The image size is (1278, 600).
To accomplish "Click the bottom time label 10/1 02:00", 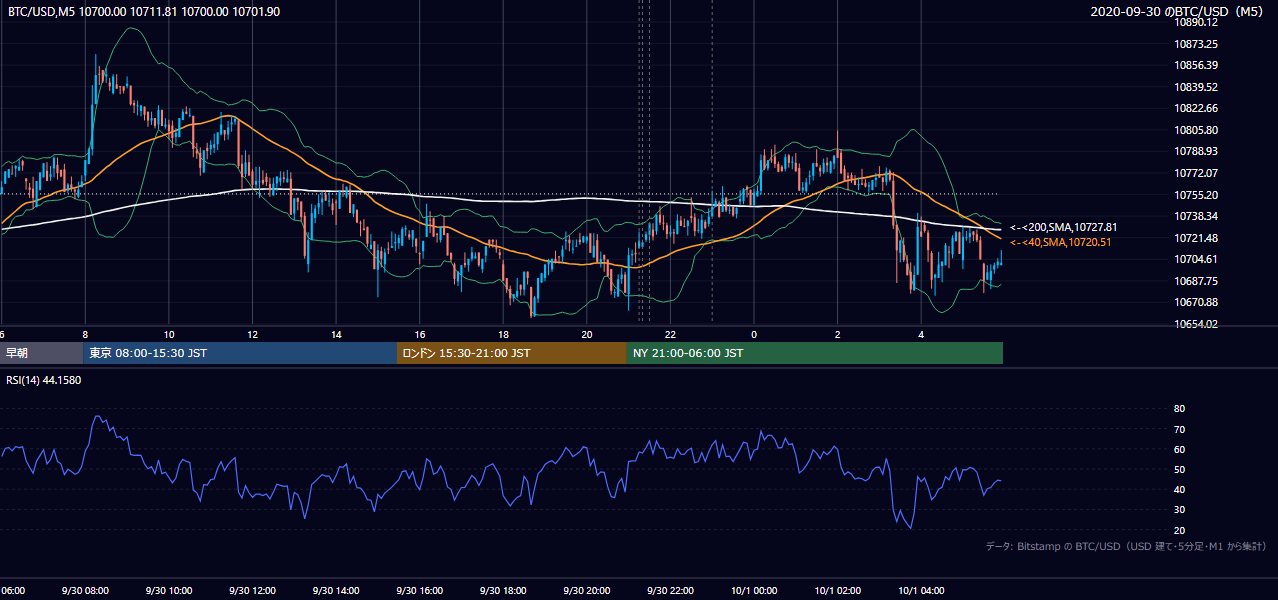I will tap(837, 591).
